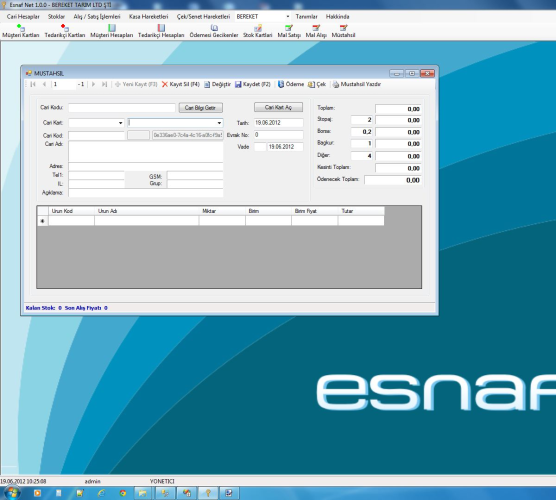556x500 pixels.
Task: Open Google Chrome from taskbar
Action: click(123, 493)
